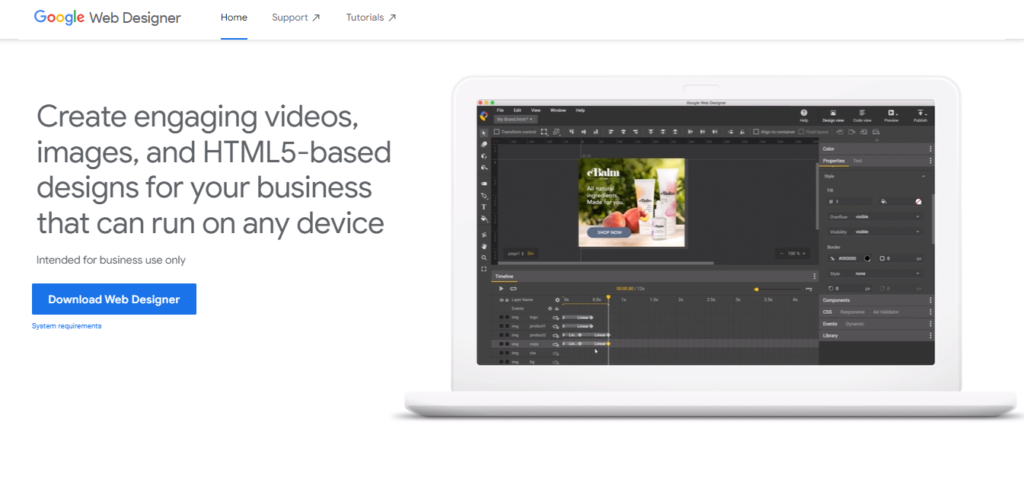Toggle the timeline loop icon
This screenshot has height=480, width=1024.
(513, 288)
